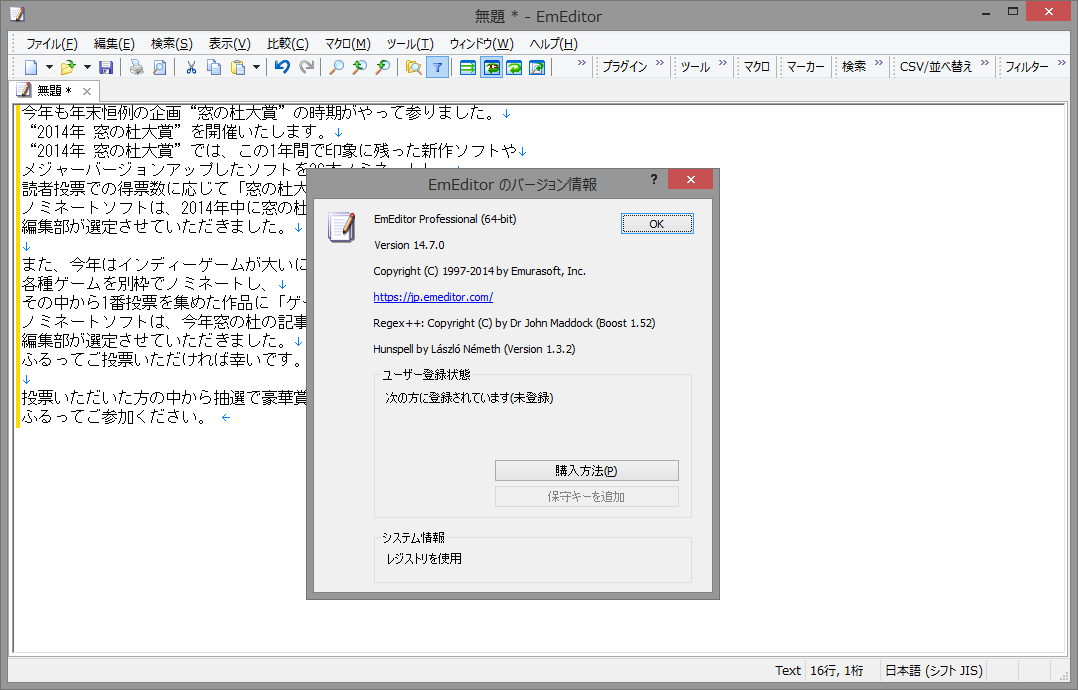Open the Find dialog via the magnifier icon

(335, 67)
